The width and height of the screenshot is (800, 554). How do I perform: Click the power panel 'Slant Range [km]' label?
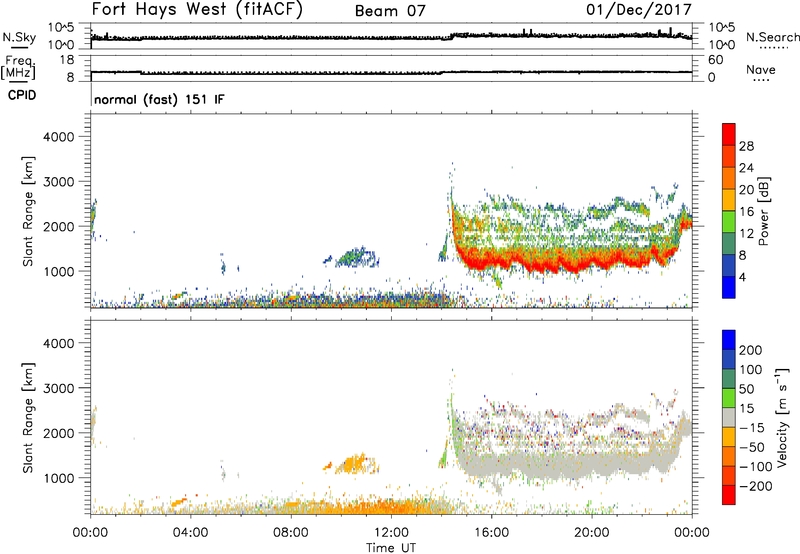[28, 211]
